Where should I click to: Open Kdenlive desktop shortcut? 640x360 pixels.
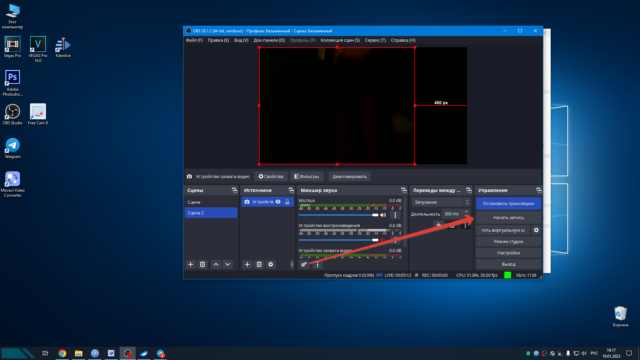click(63, 47)
